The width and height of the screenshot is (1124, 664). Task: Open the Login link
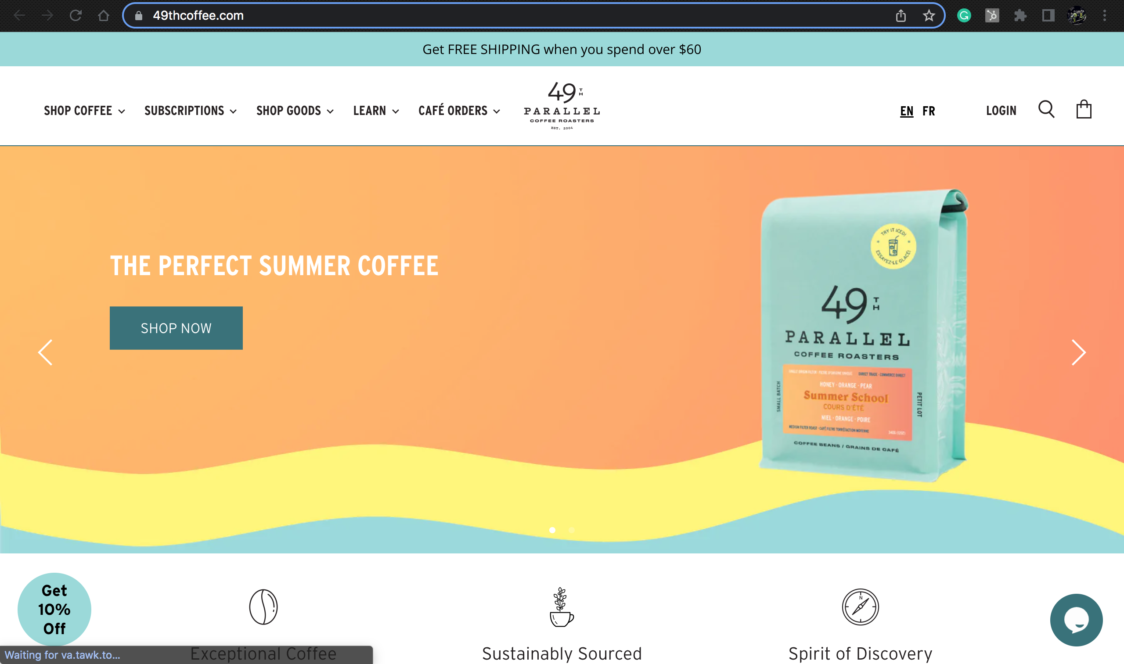(x=1001, y=110)
